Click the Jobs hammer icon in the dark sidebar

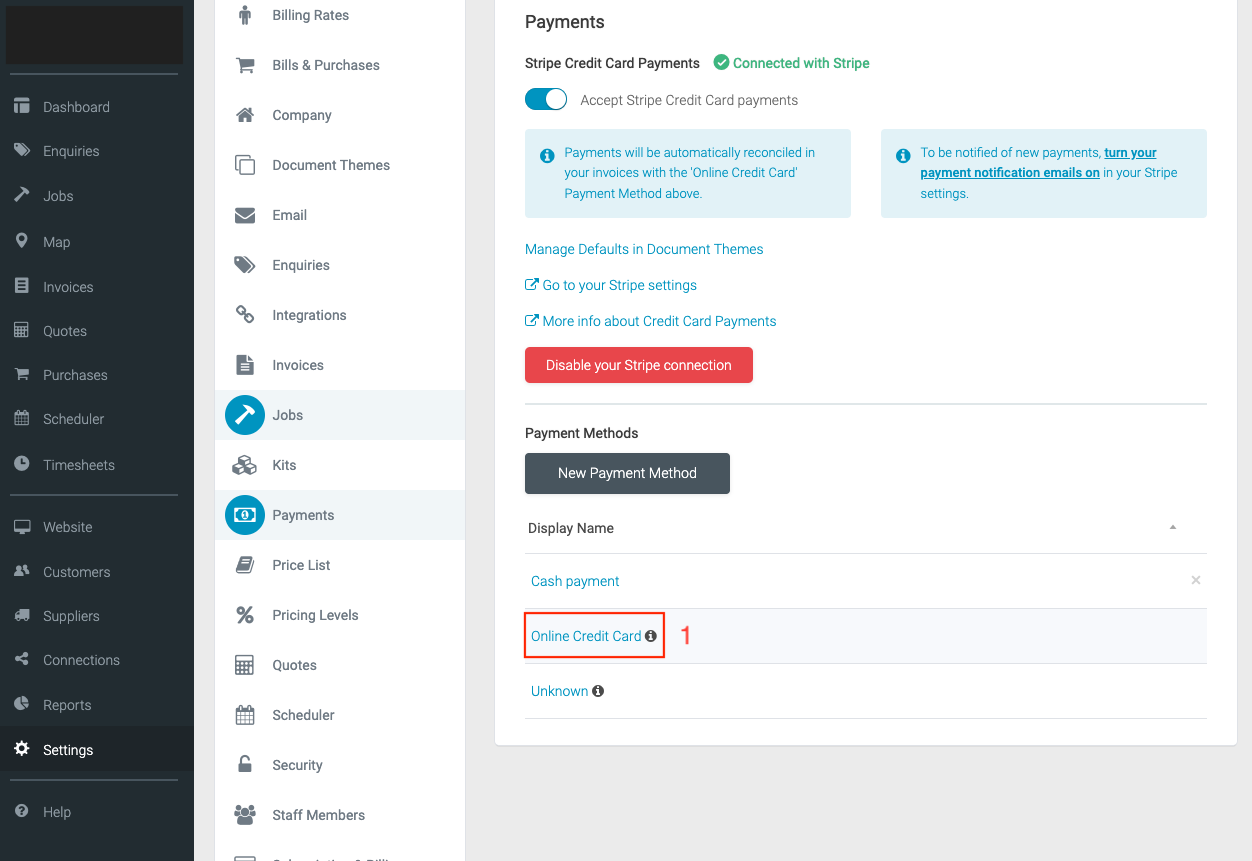tap(22, 195)
